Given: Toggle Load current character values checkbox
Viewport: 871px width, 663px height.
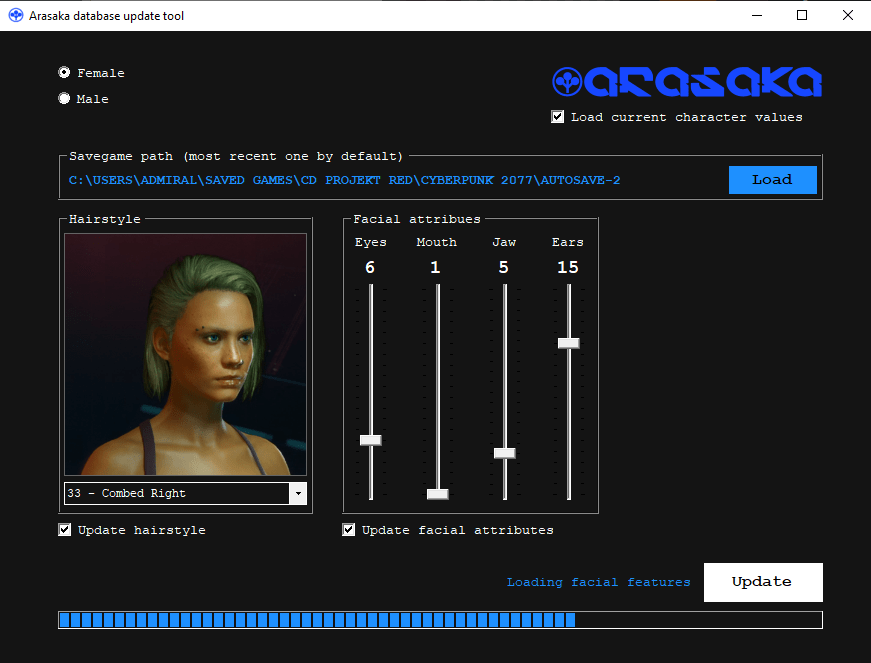Looking at the screenshot, I should pos(558,117).
